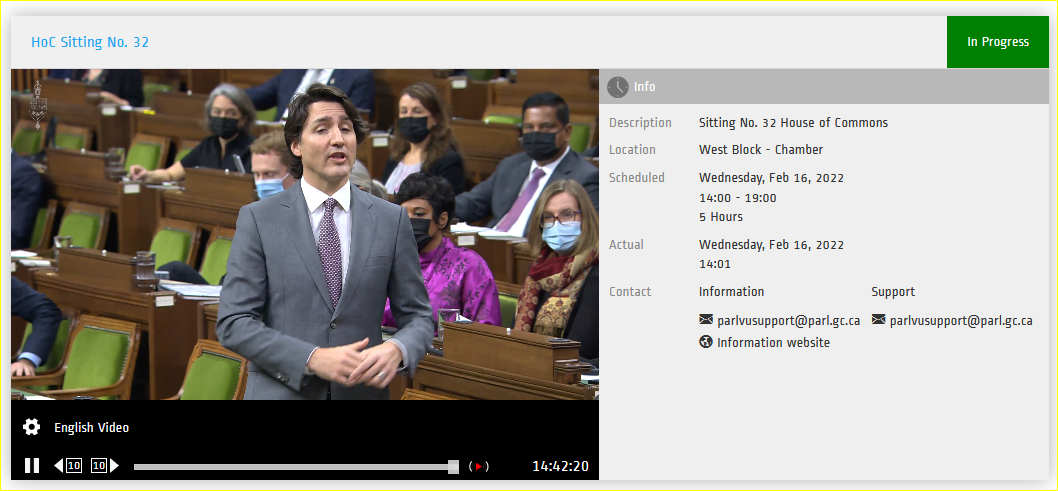Rewind the video ten seconds
This screenshot has height=491, width=1058.
coord(67,465)
